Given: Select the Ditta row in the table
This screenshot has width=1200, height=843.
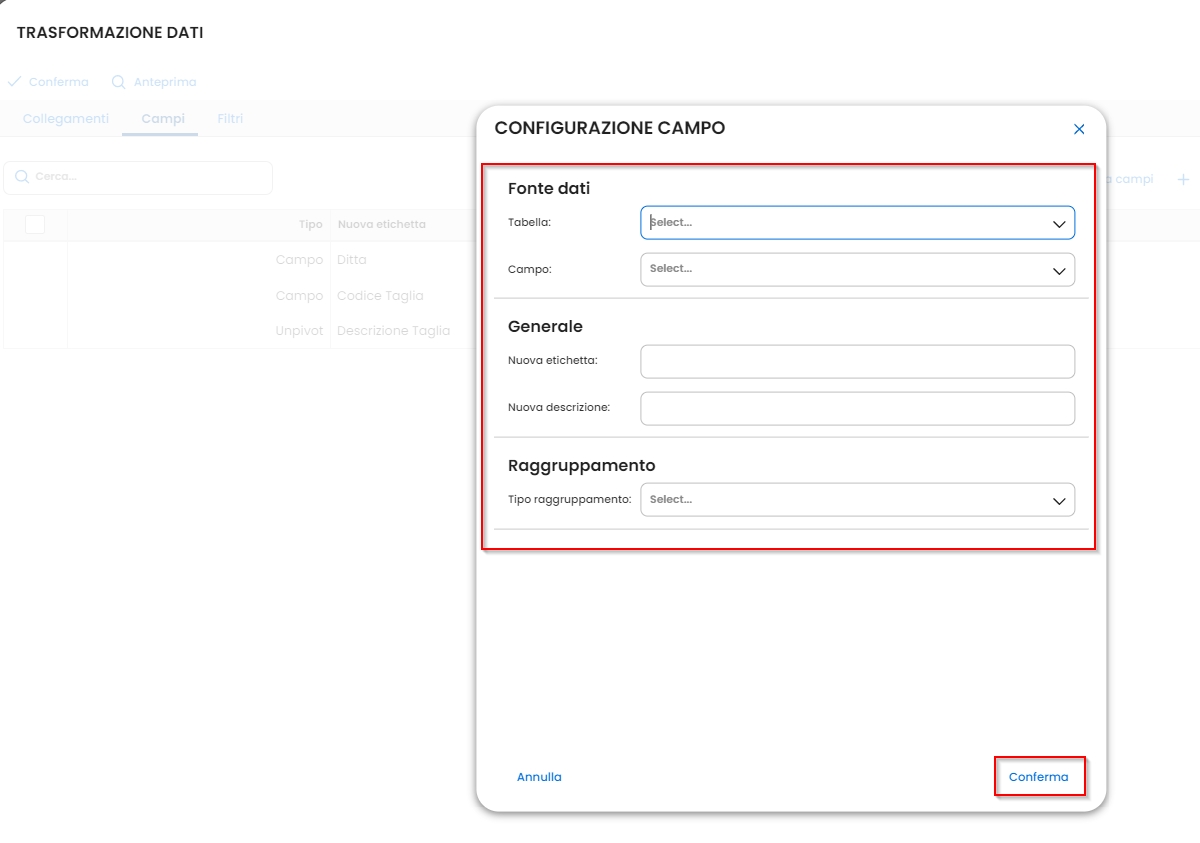Looking at the screenshot, I should click(x=352, y=260).
